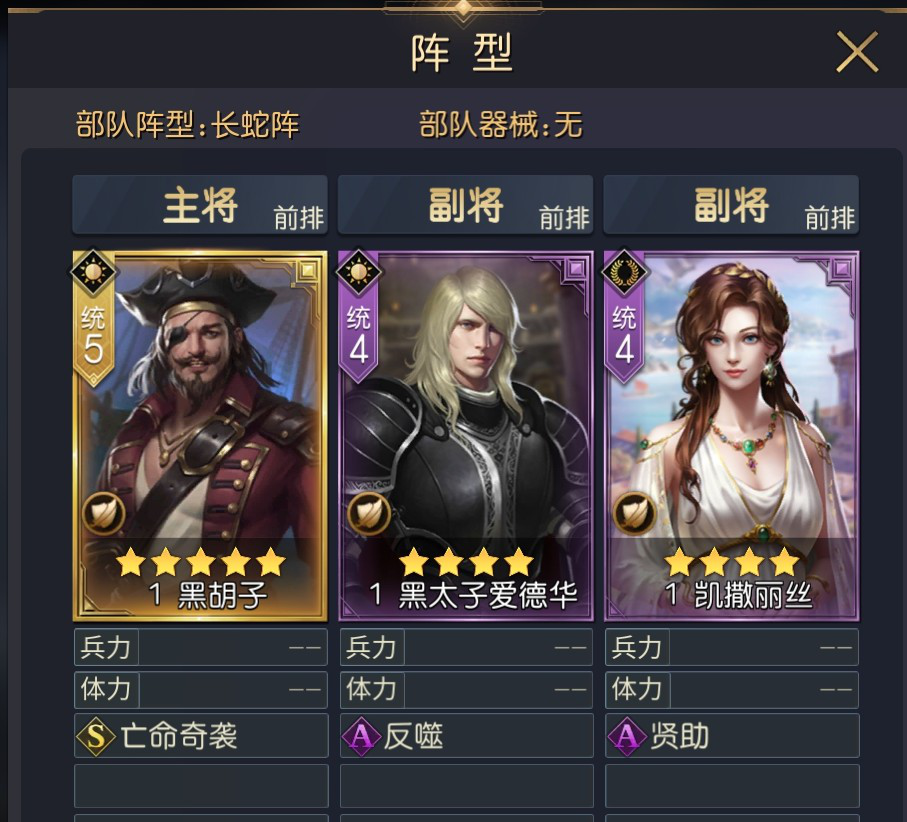Click the empty skill slot under 贤助
This screenshot has height=822, width=907.
point(732,786)
